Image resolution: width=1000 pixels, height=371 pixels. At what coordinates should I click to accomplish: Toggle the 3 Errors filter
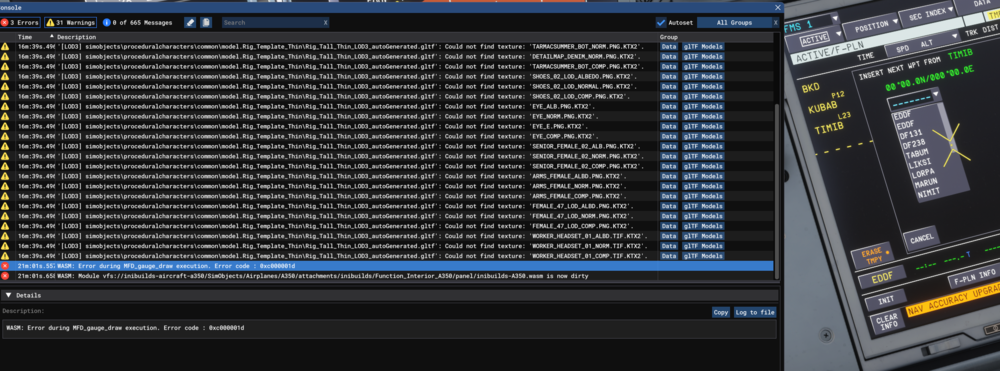(x=20, y=22)
